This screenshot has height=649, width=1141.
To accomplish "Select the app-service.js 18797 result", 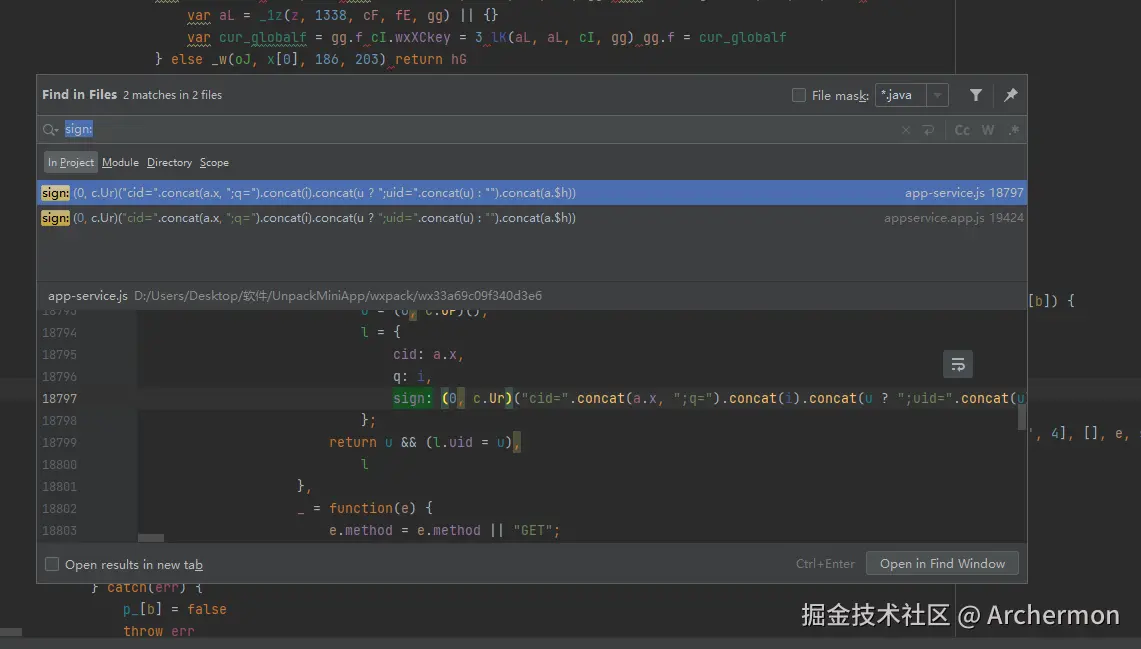I will pyautogui.click(x=532, y=193).
